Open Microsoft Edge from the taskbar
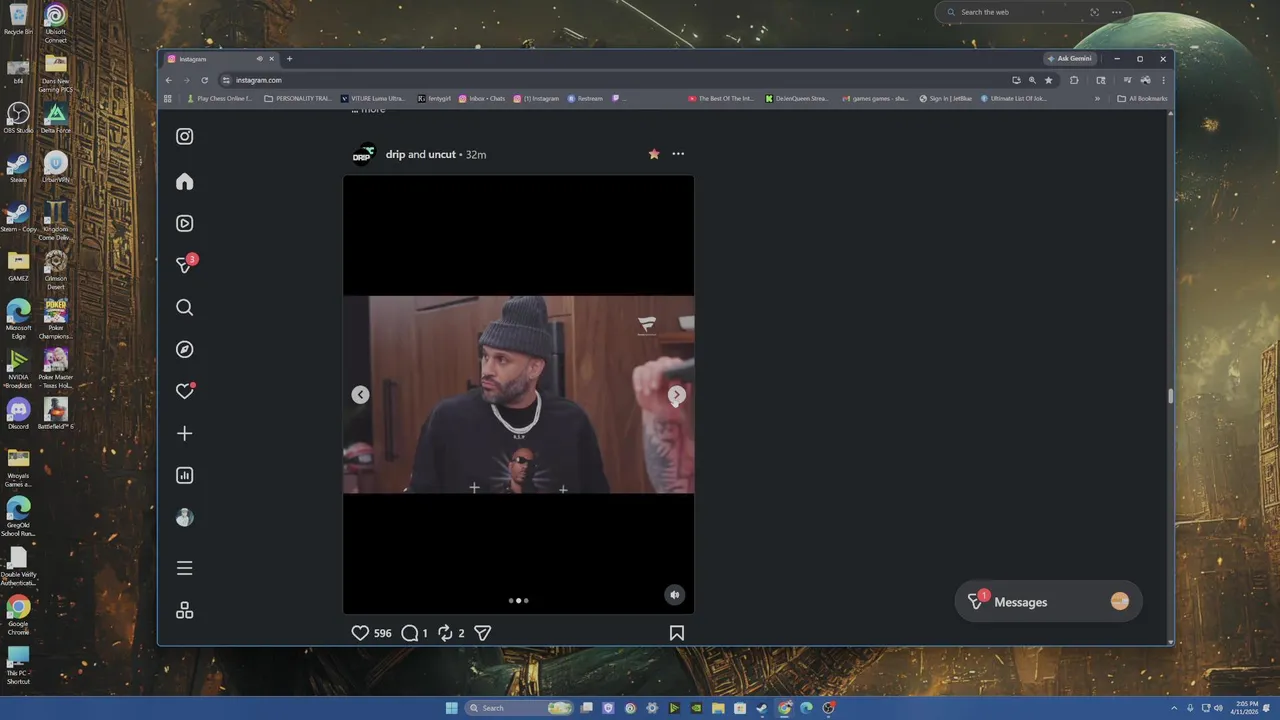The height and width of the screenshot is (720, 1280). click(x=806, y=708)
